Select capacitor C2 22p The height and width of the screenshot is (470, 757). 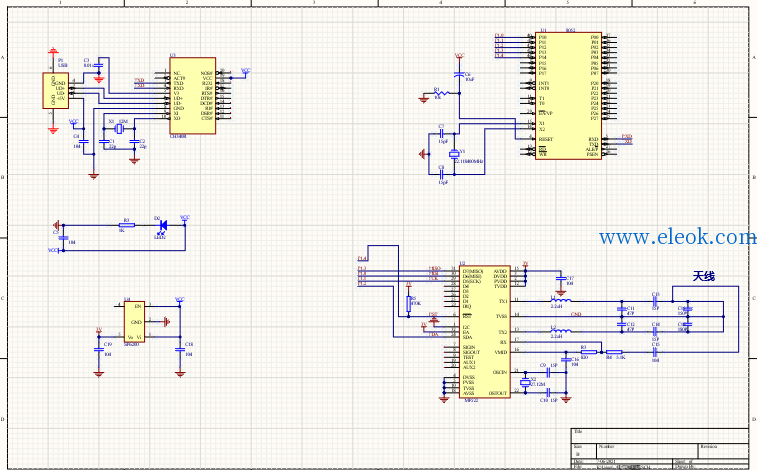click(134, 141)
